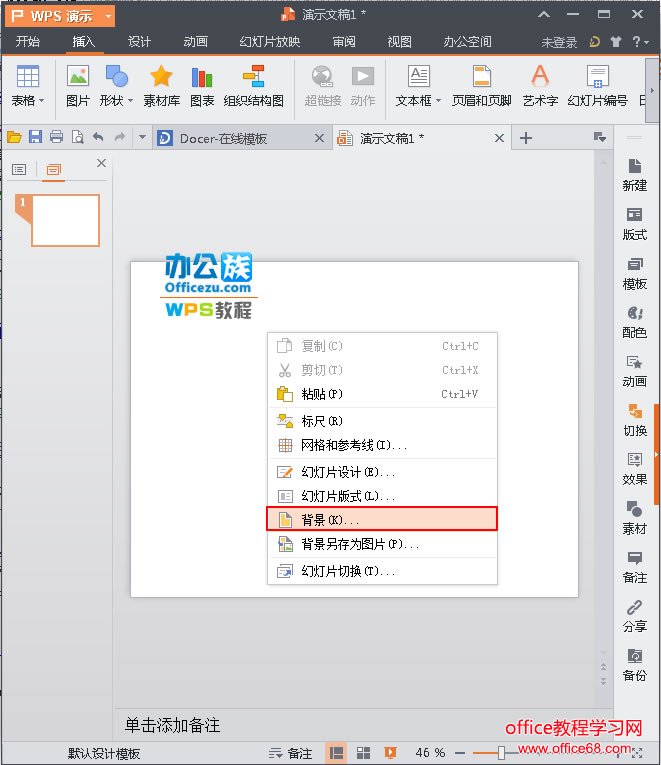Switch to normal view in status bar
Screen dimensions: 661x765
337,753
